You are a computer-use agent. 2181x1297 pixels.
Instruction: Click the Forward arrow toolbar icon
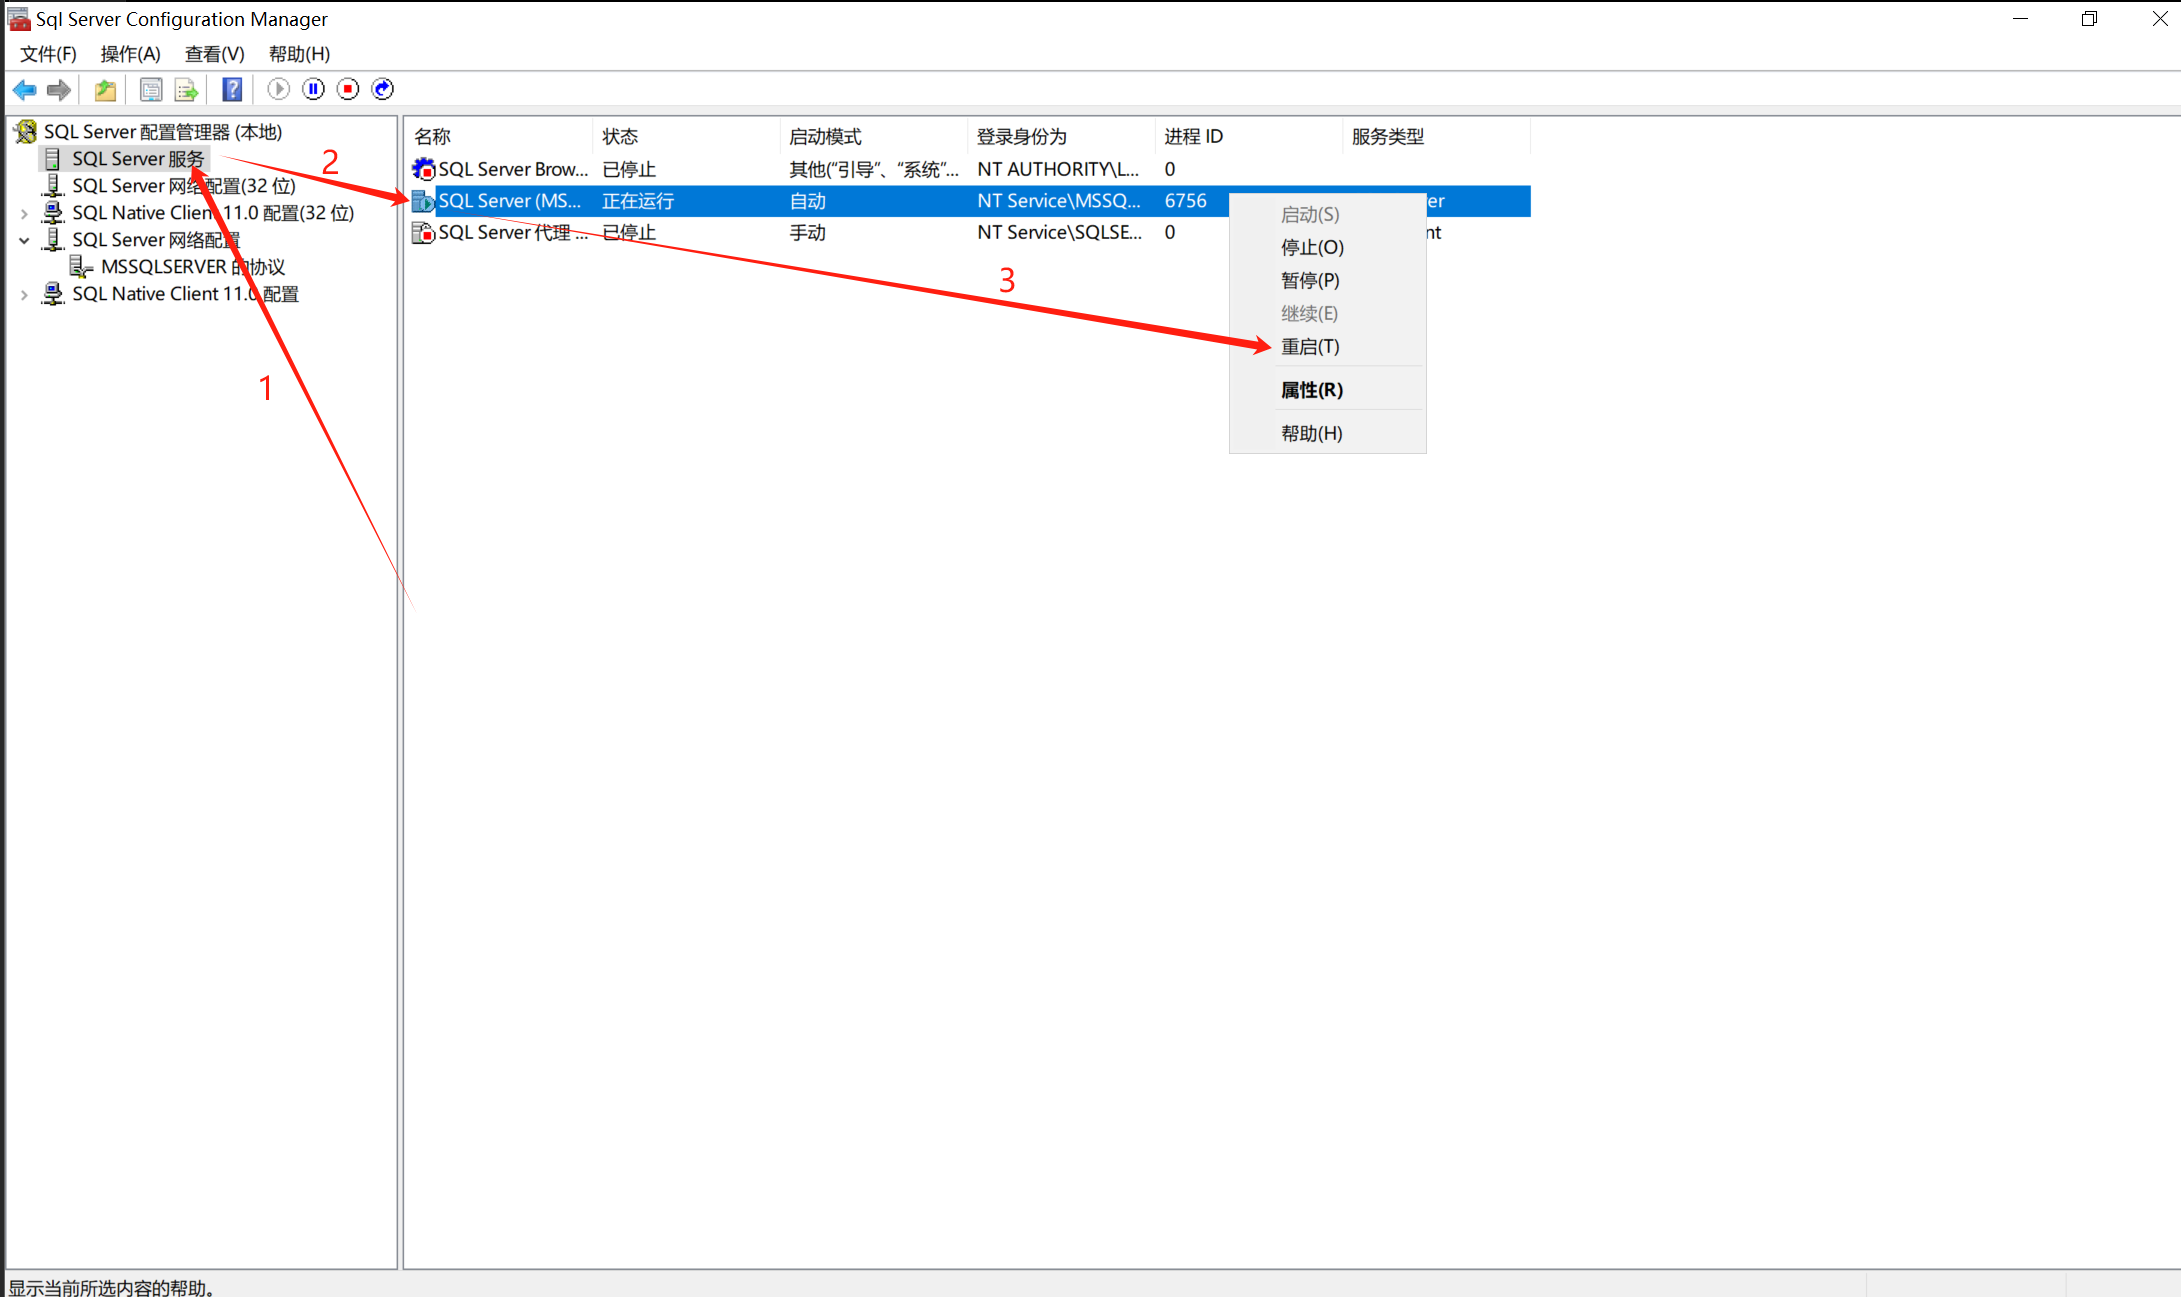(59, 90)
